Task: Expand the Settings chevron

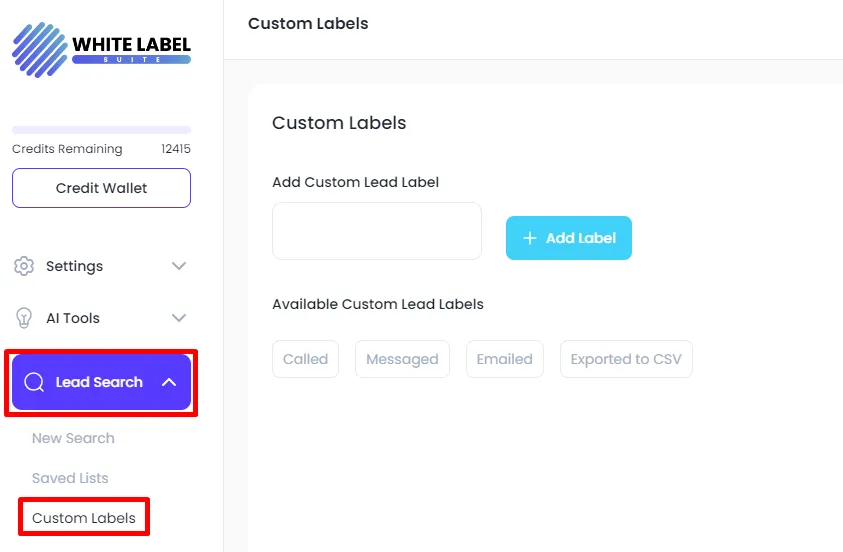Action: [178, 266]
